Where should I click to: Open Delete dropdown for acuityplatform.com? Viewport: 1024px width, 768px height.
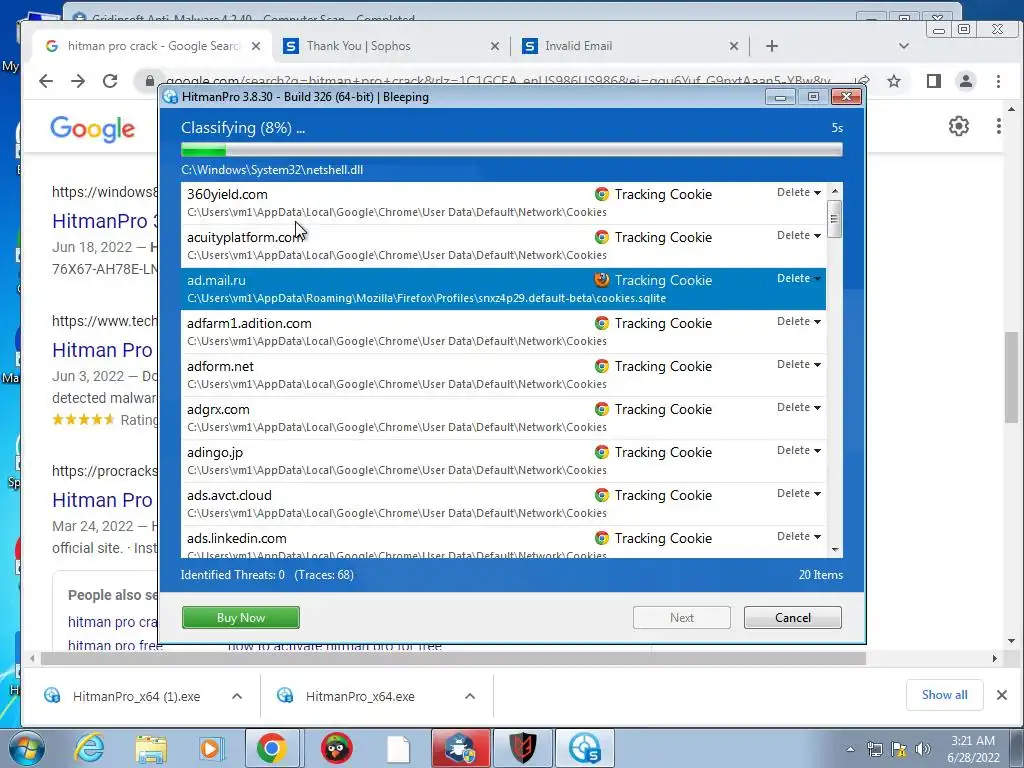pyautogui.click(x=799, y=236)
